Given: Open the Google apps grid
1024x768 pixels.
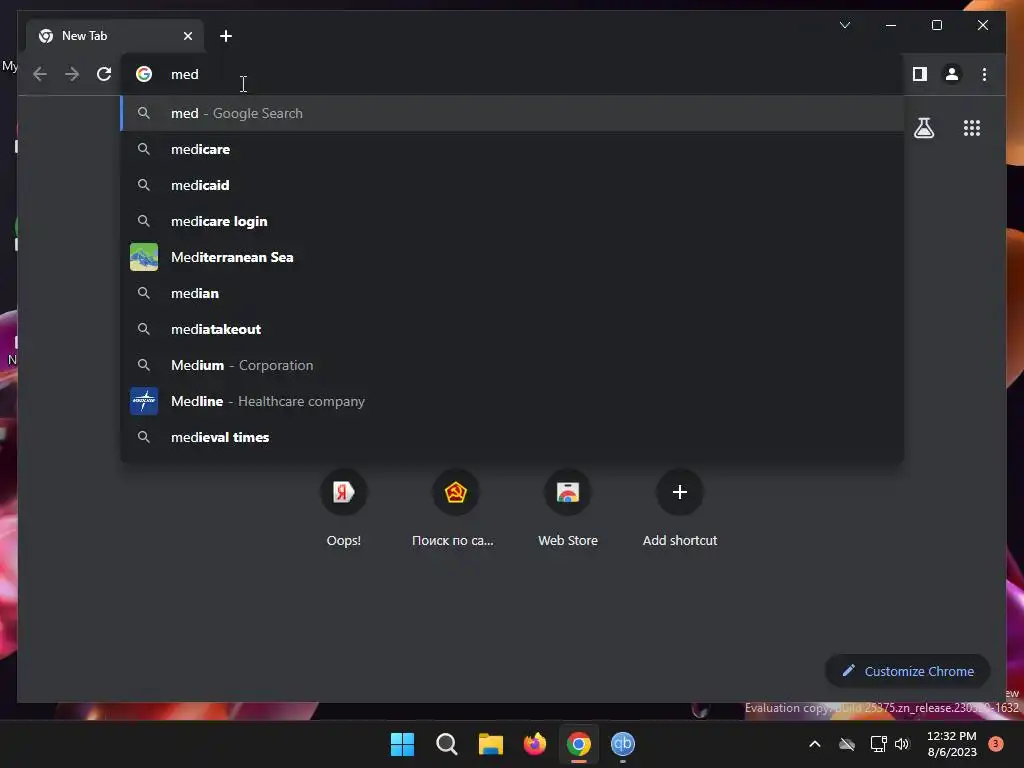Looking at the screenshot, I should tap(972, 128).
